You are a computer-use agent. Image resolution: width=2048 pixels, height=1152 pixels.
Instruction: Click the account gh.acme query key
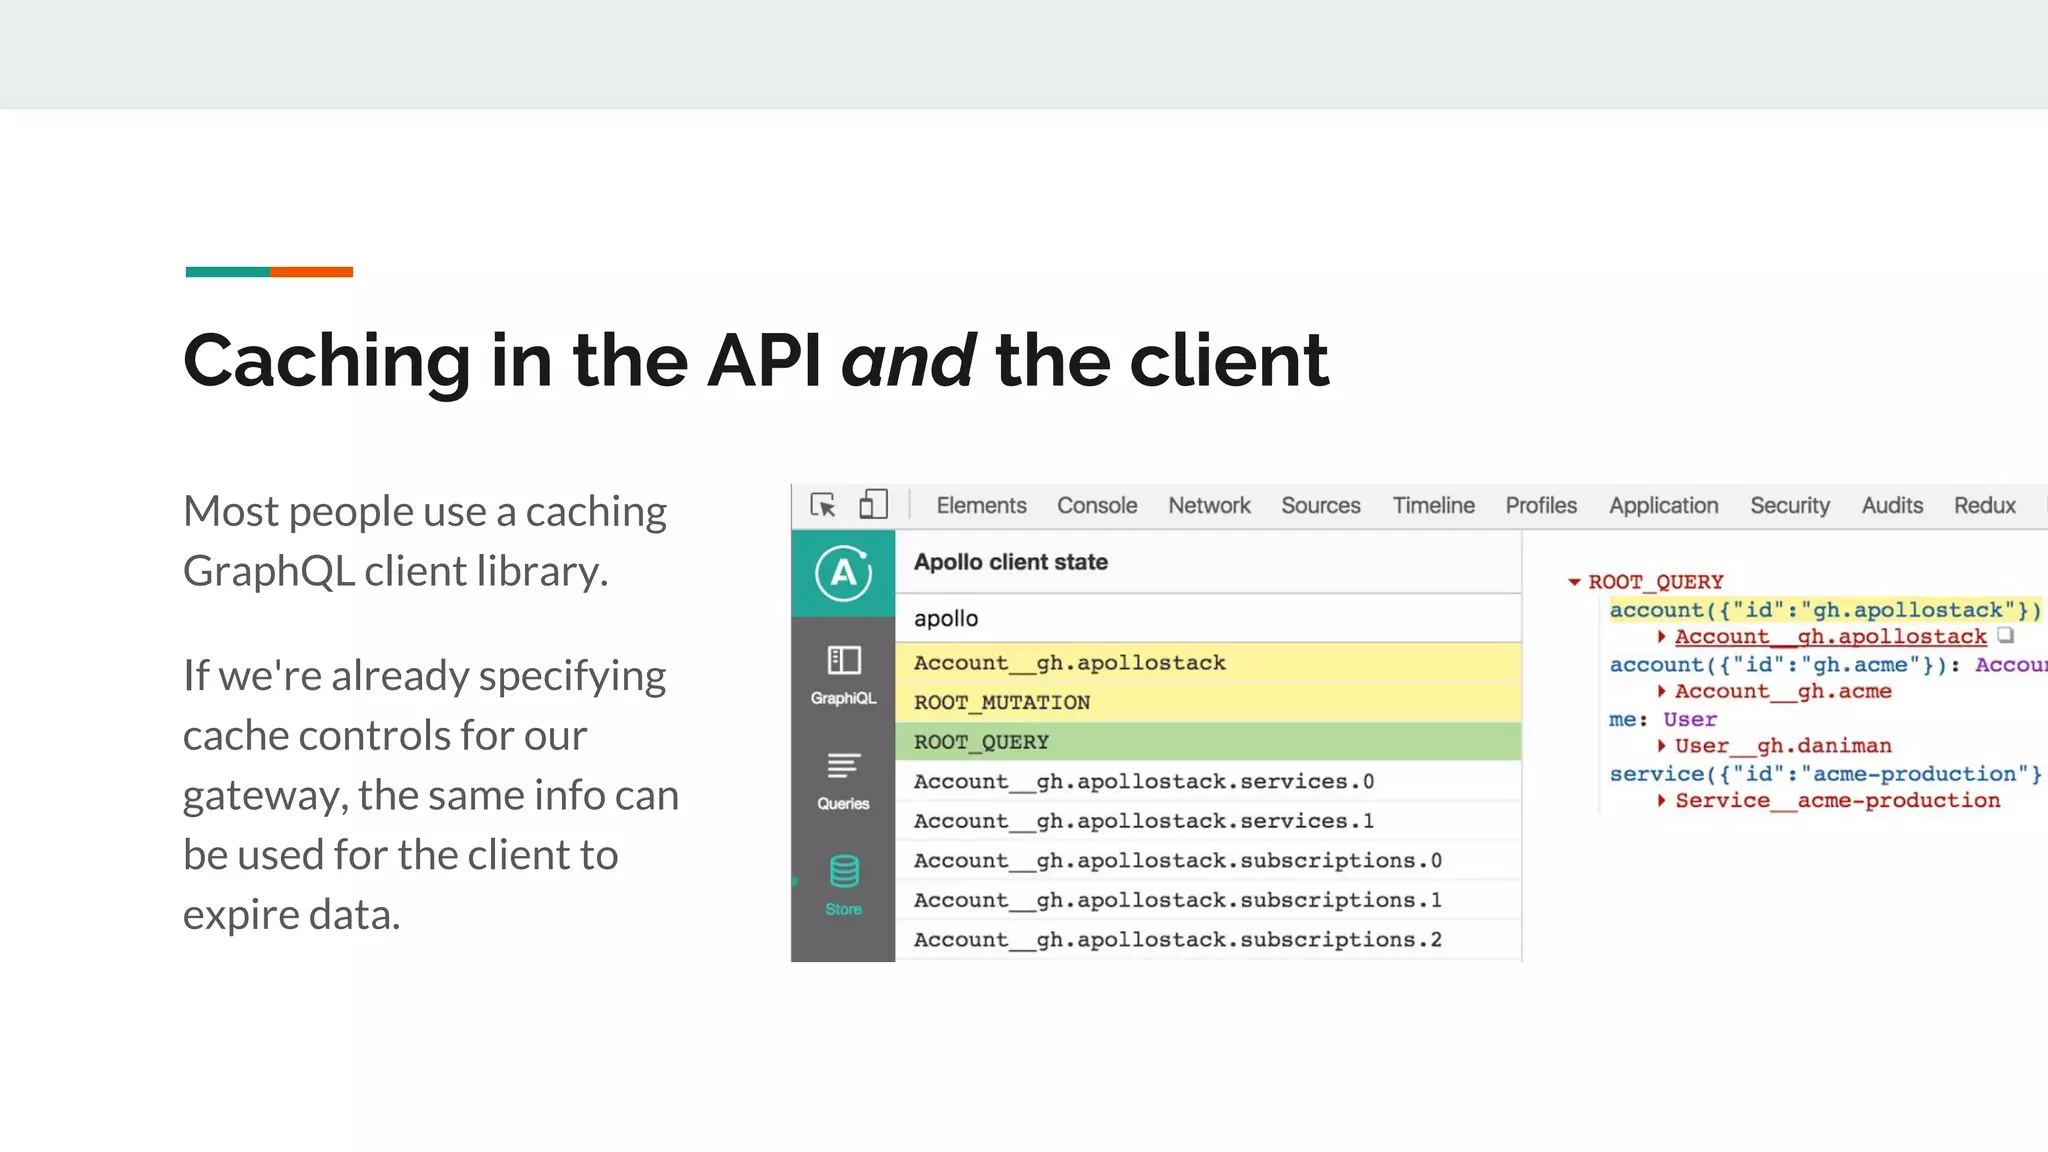point(1776,665)
